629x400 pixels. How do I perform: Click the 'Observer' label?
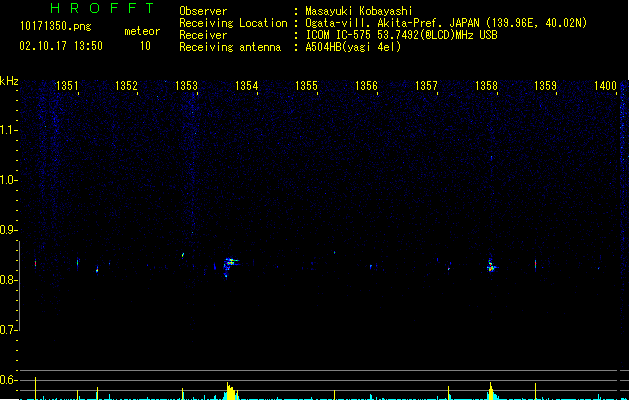coord(203,11)
